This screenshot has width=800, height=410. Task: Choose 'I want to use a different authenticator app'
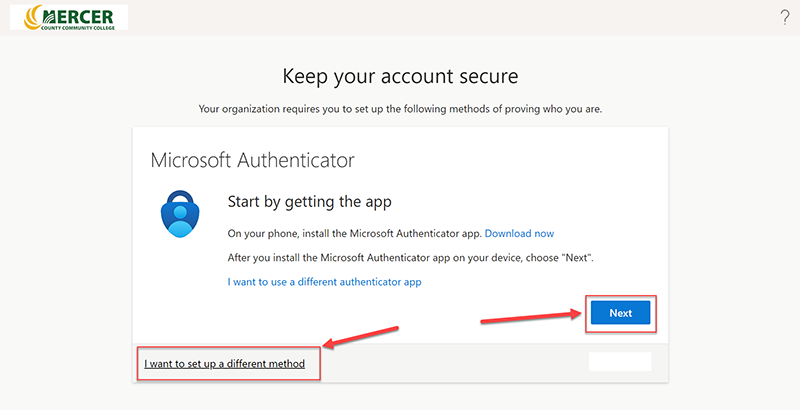tap(325, 282)
